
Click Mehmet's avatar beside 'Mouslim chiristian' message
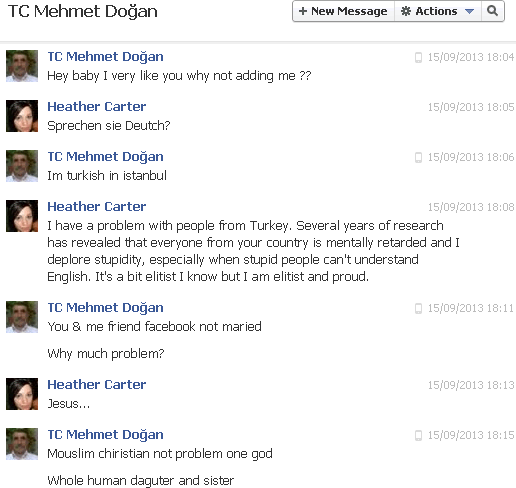pos(22,444)
